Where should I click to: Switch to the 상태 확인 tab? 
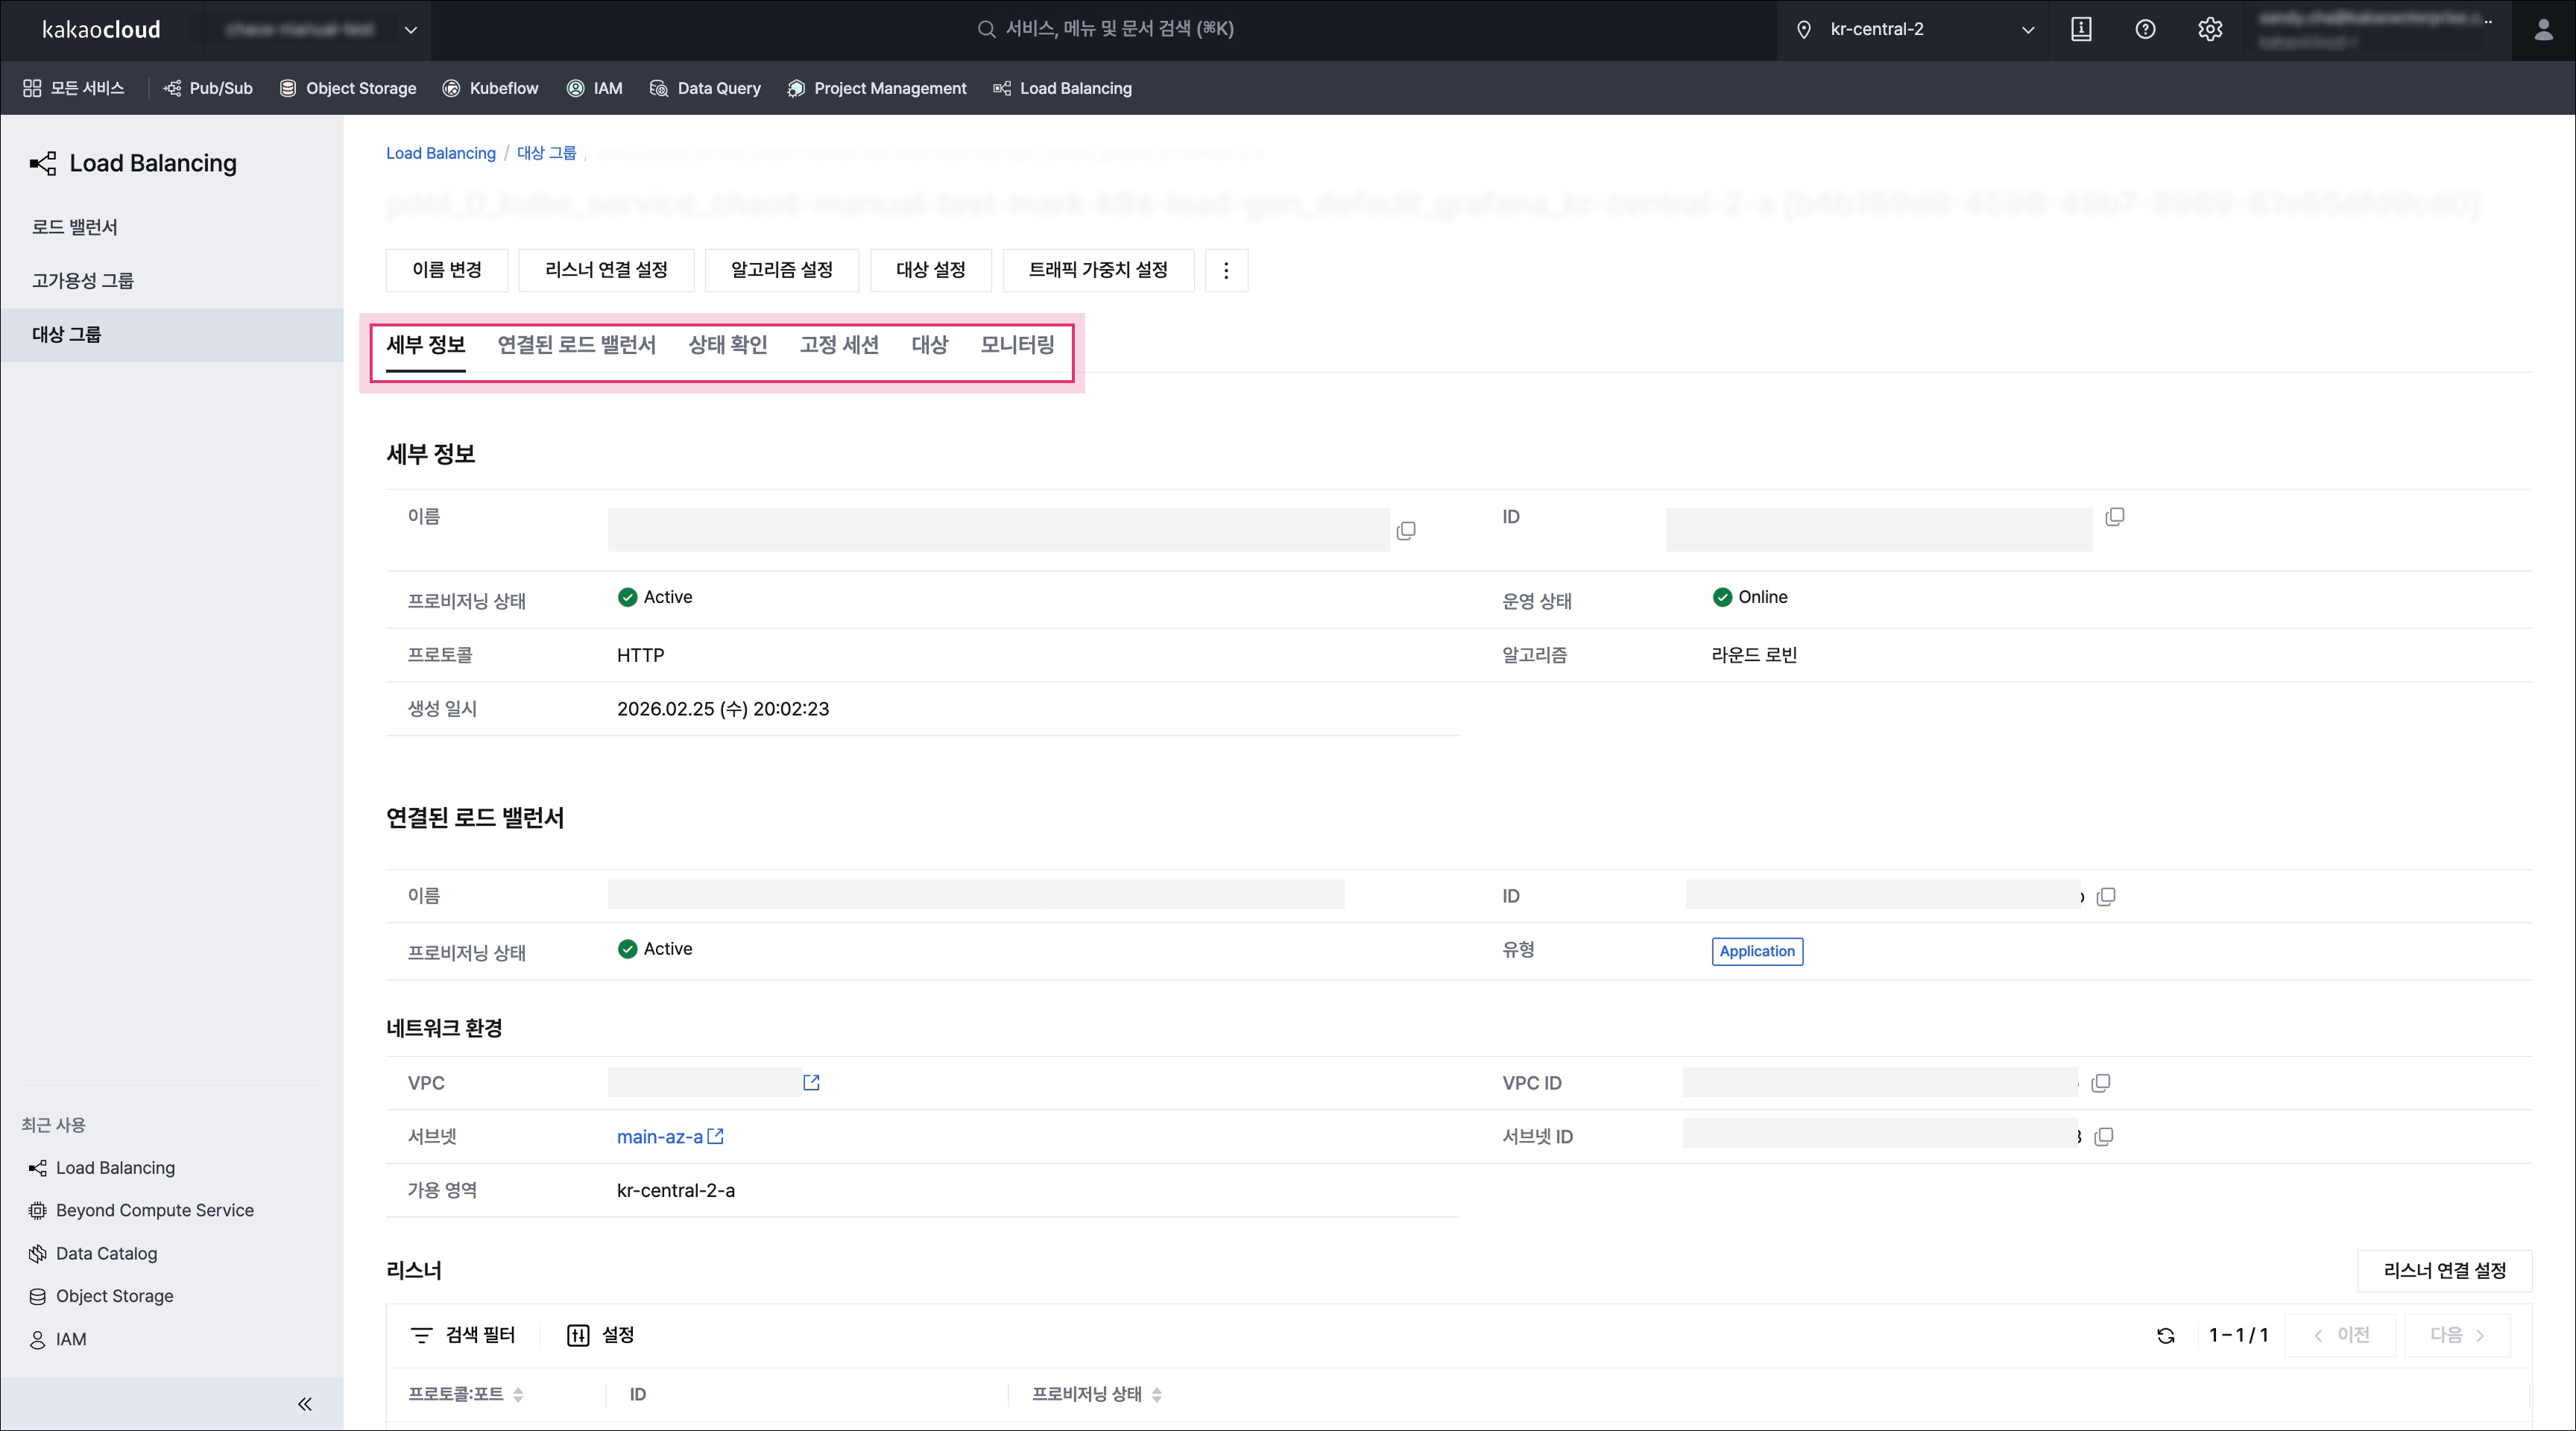pyautogui.click(x=727, y=345)
